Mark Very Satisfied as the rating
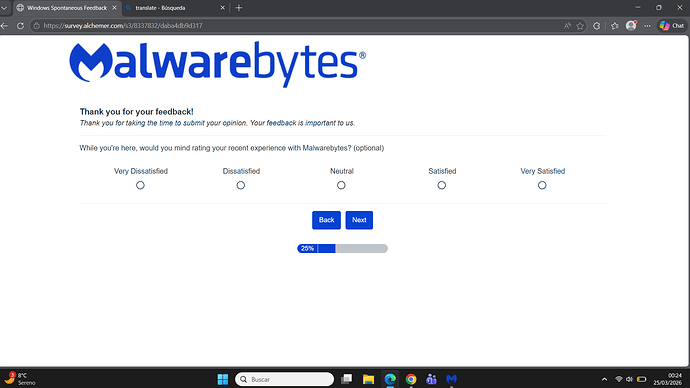The width and height of the screenshot is (690, 388). (x=542, y=185)
